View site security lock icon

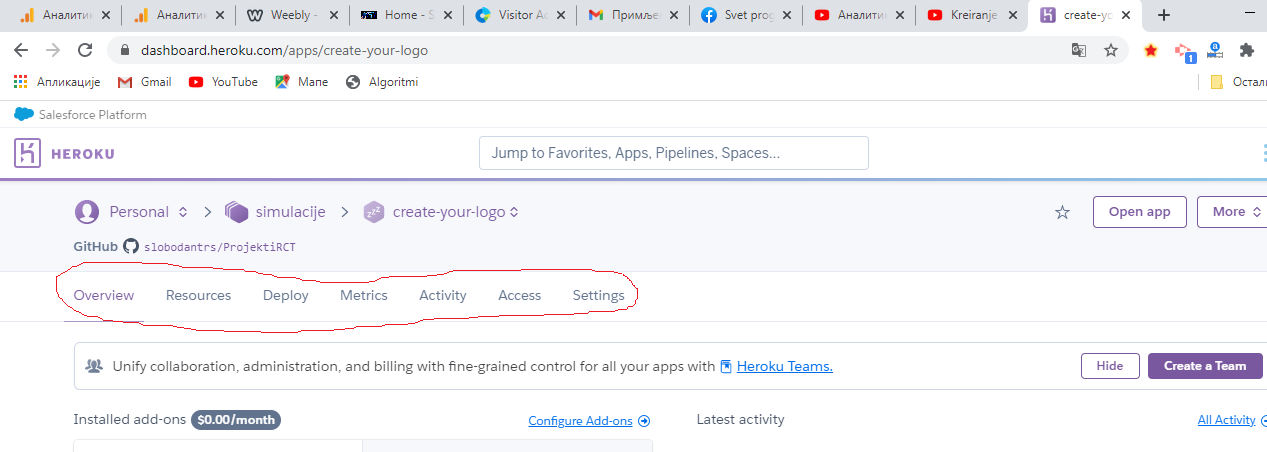pos(124,50)
